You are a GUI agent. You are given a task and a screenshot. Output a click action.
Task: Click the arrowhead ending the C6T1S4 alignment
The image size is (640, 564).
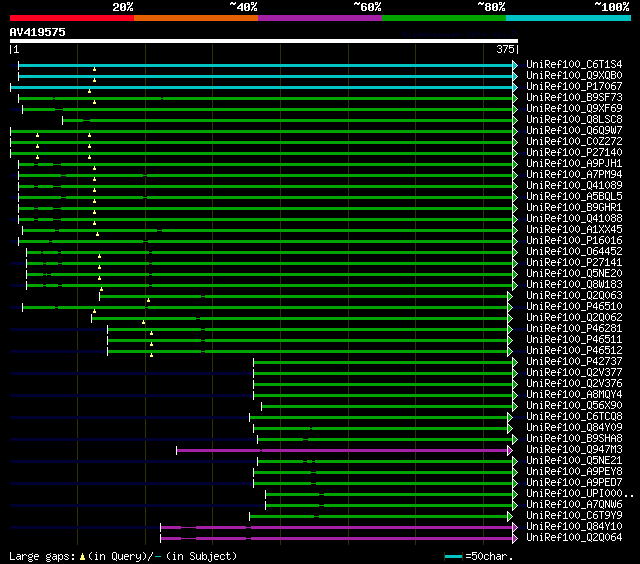click(x=515, y=65)
